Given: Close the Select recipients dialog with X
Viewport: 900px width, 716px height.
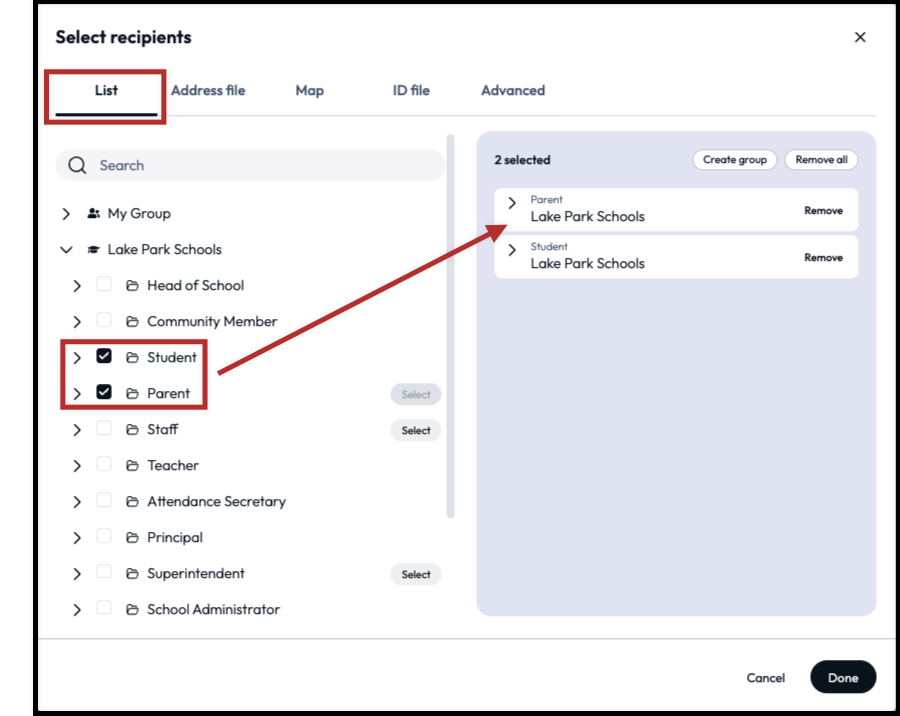Looking at the screenshot, I should [x=860, y=37].
